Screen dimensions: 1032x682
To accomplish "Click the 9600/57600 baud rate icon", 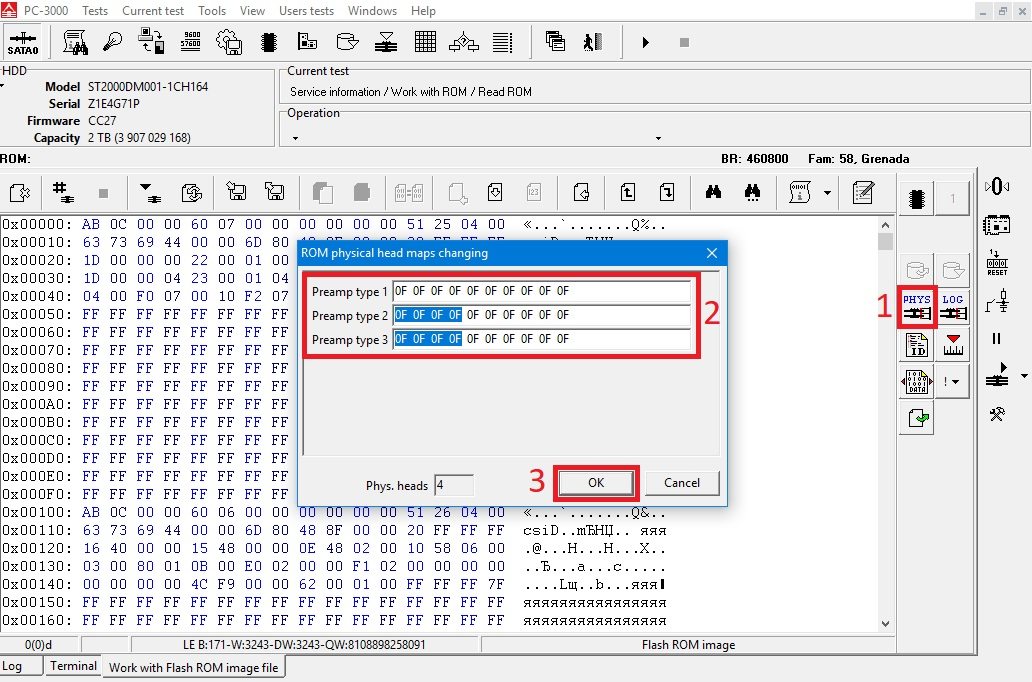I will click(x=190, y=42).
